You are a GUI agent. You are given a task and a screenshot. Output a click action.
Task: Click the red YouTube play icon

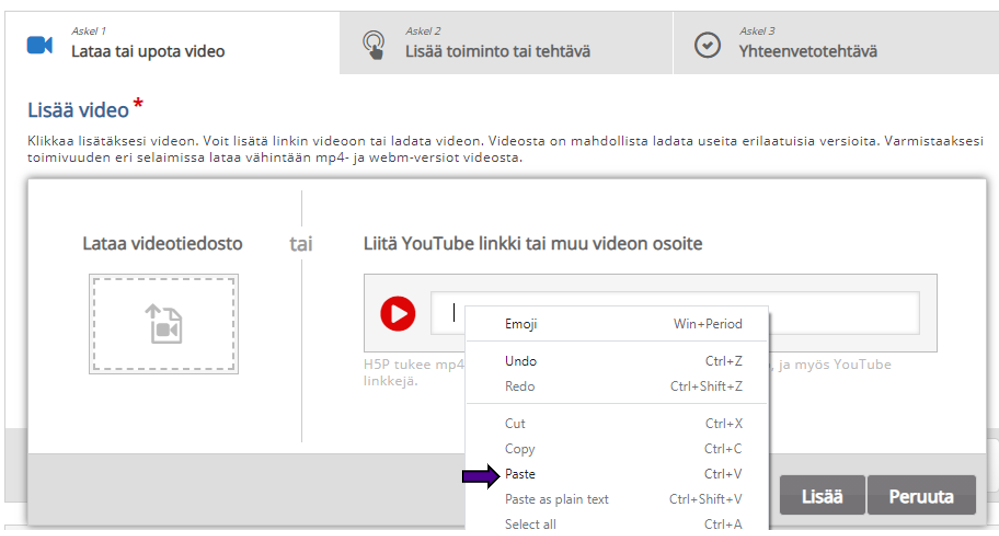tap(398, 314)
